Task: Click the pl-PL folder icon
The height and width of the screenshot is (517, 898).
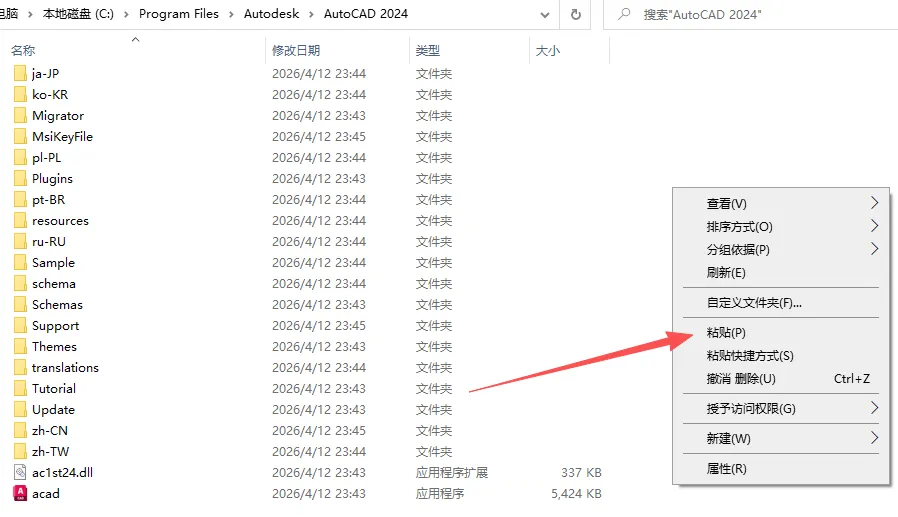Action: tap(20, 157)
